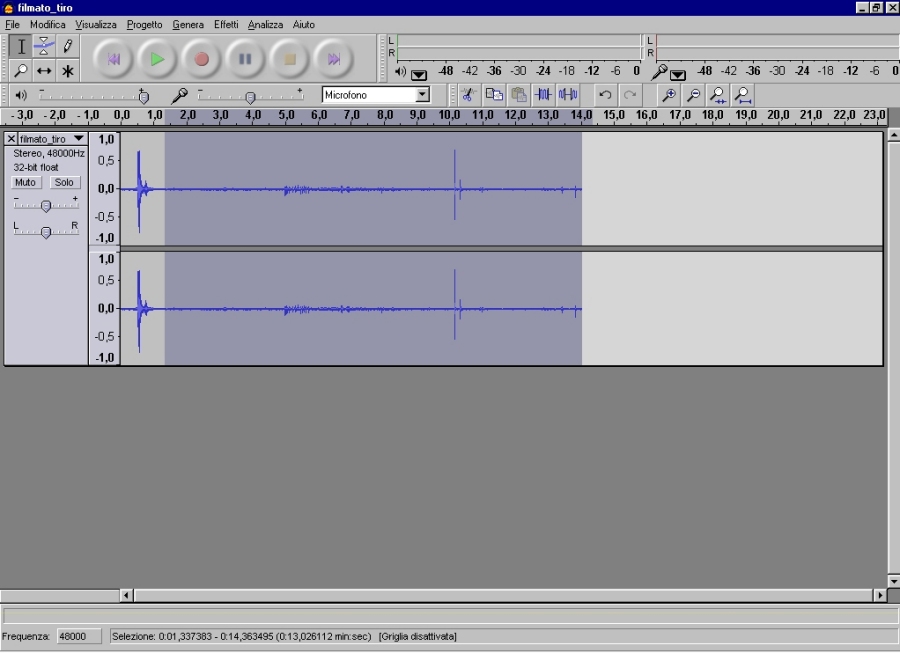Screen dimensions: 900x653
Task: Click the input volume slider thumb
Action: click(250, 97)
